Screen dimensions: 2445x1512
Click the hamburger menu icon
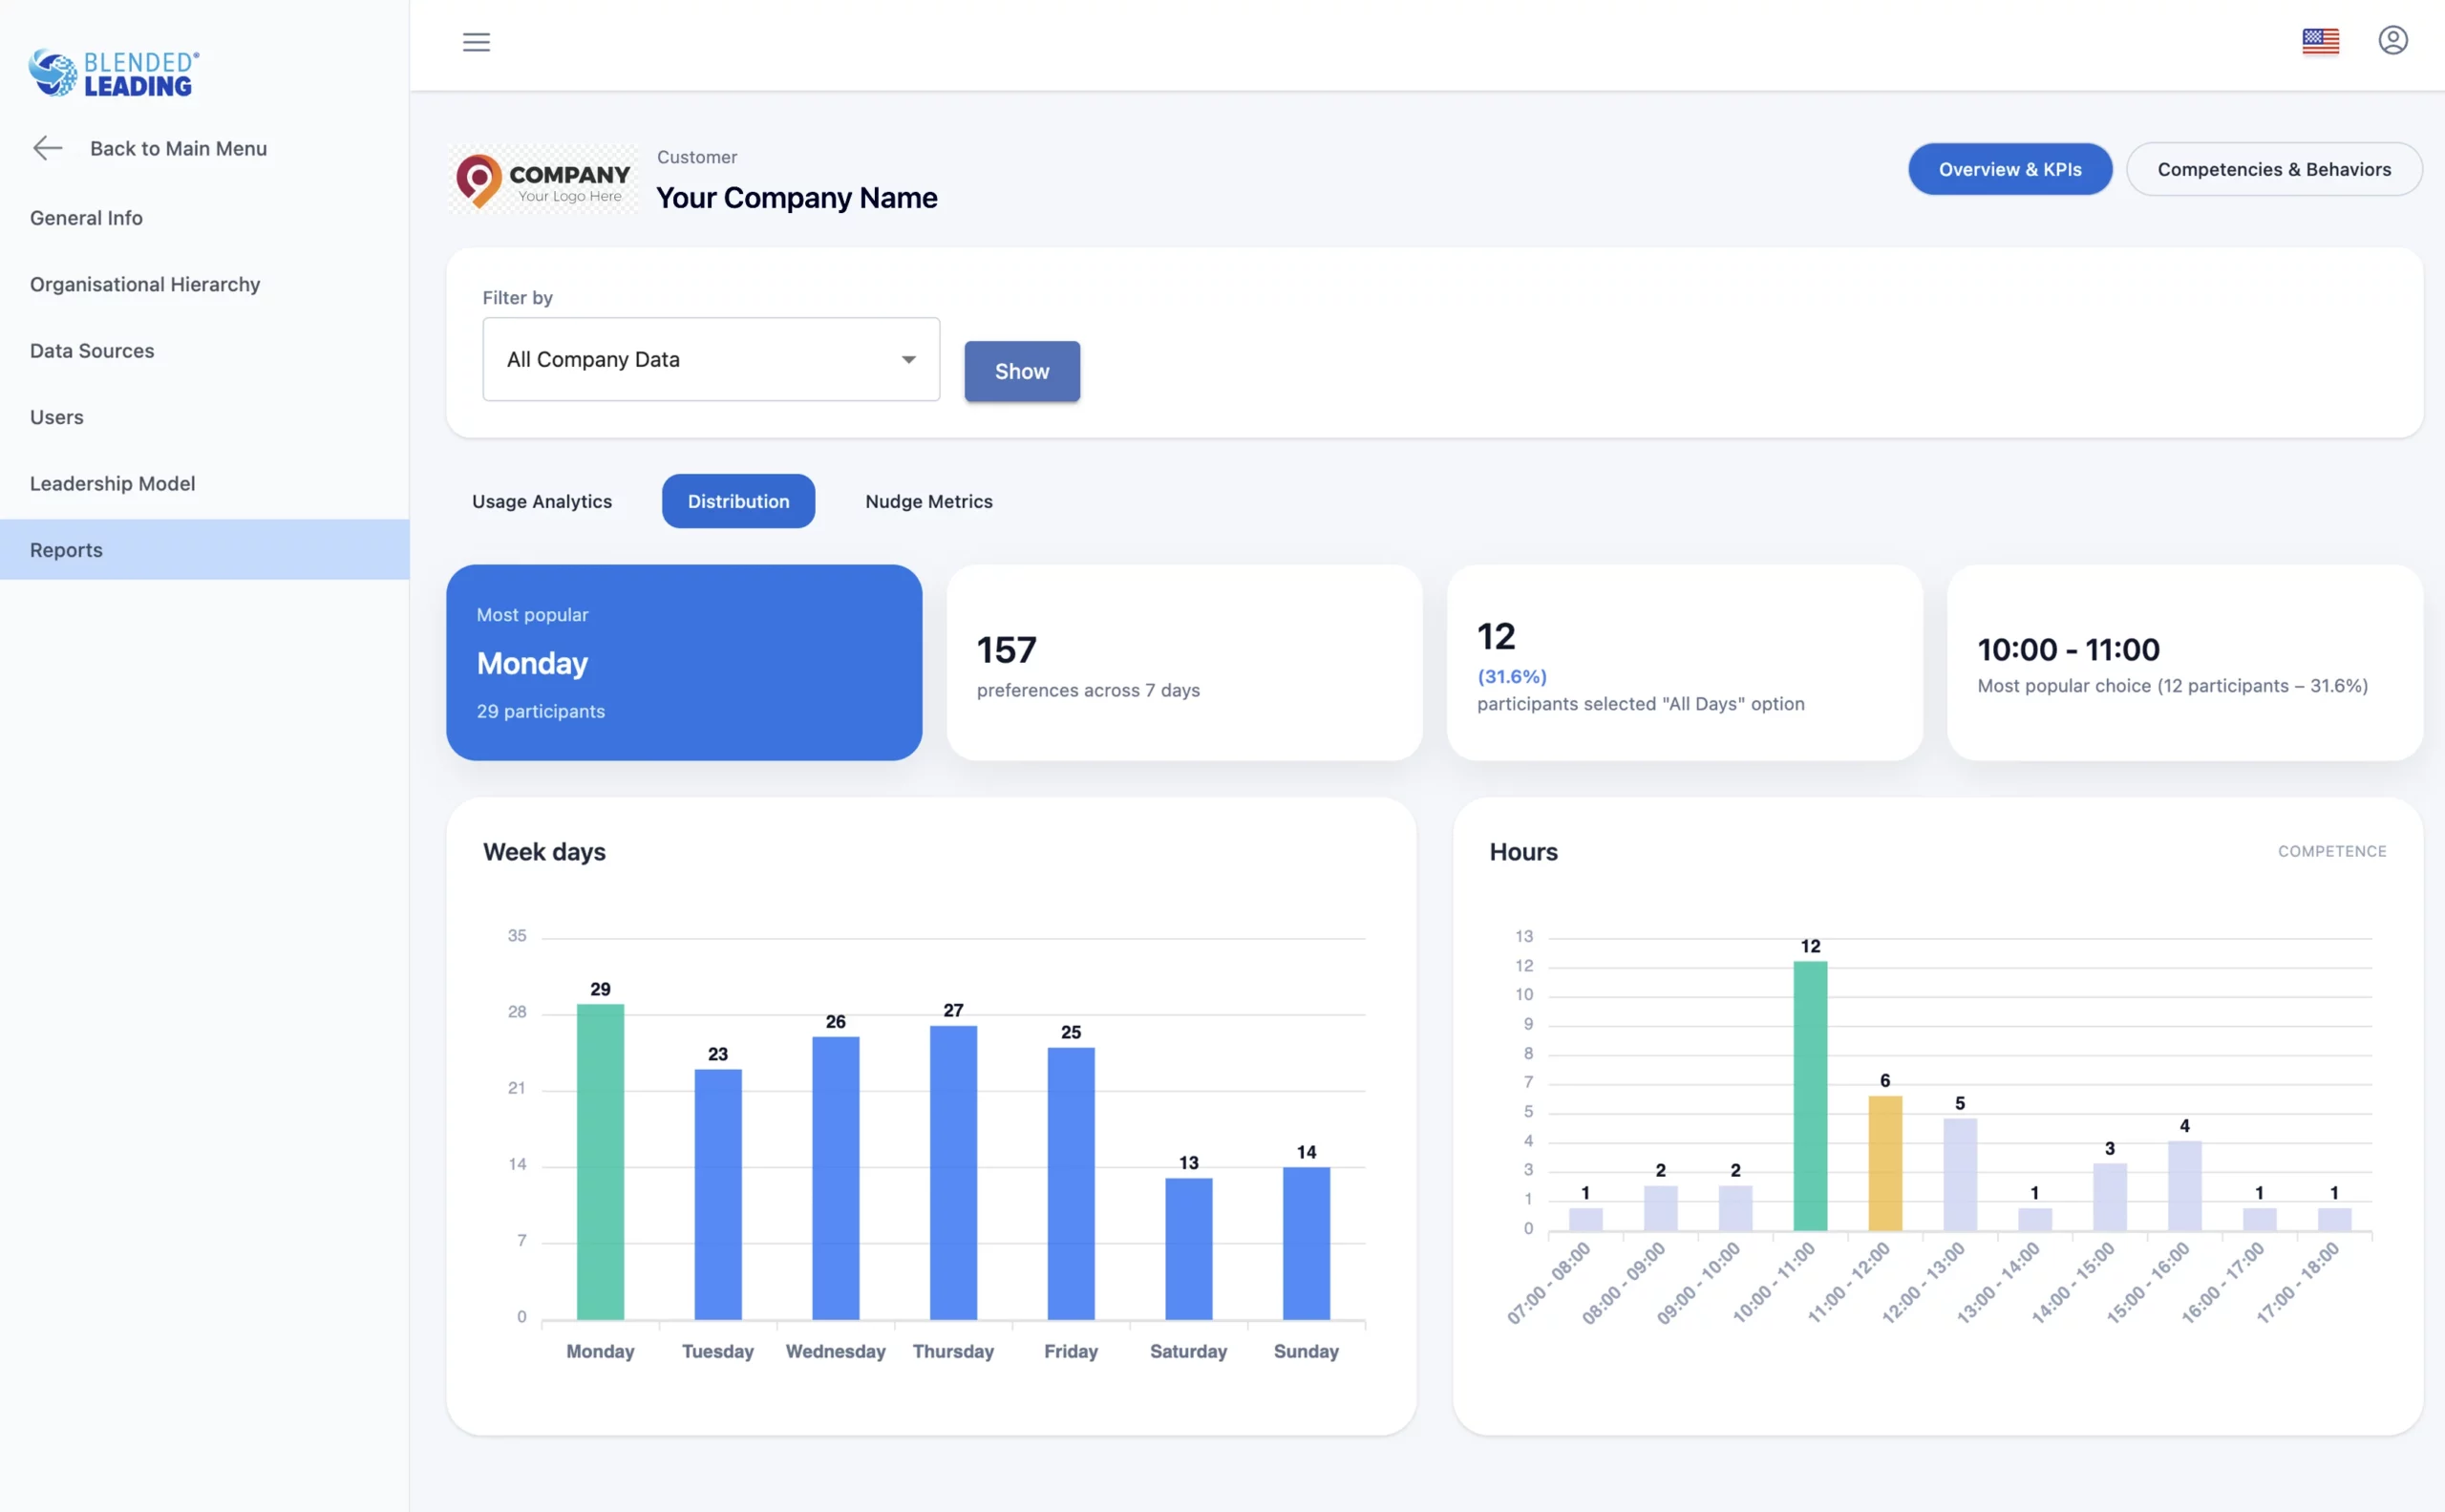[476, 42]
